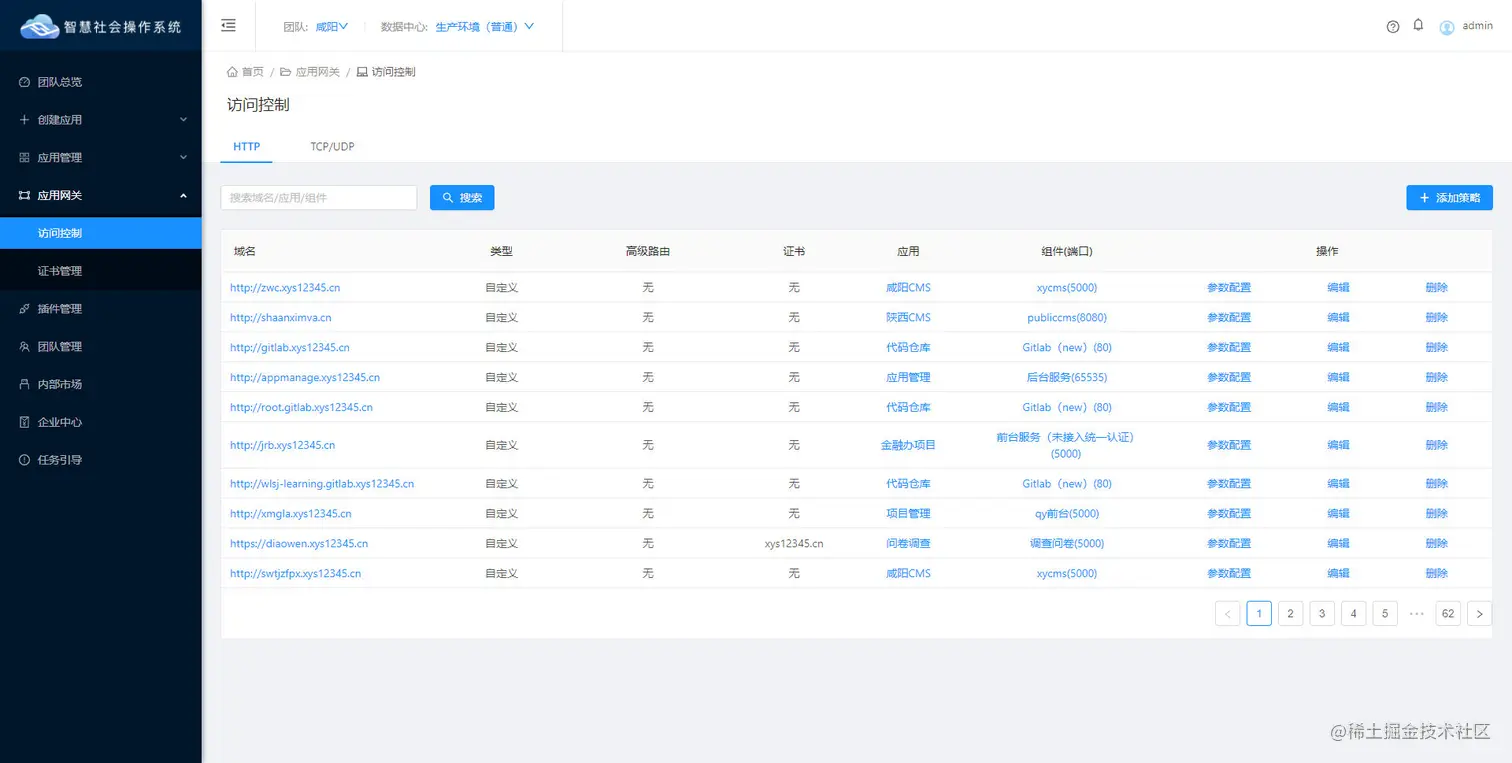Viewport: 1512px width, 763px height.
Task: Collapse sidebar with the menu fold icon
Action: 228,26
